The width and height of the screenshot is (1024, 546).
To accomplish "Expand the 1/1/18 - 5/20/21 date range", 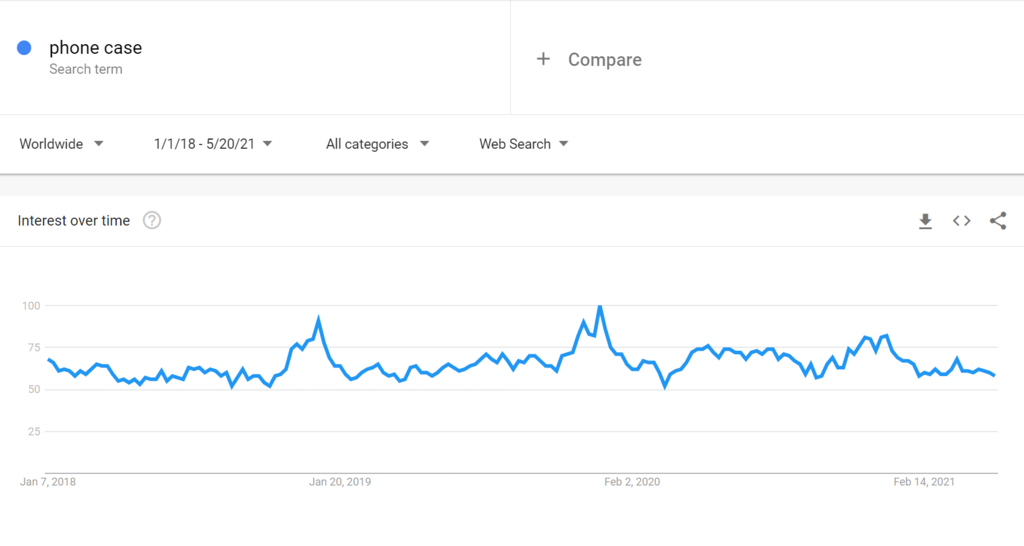I will pos(213,144).
